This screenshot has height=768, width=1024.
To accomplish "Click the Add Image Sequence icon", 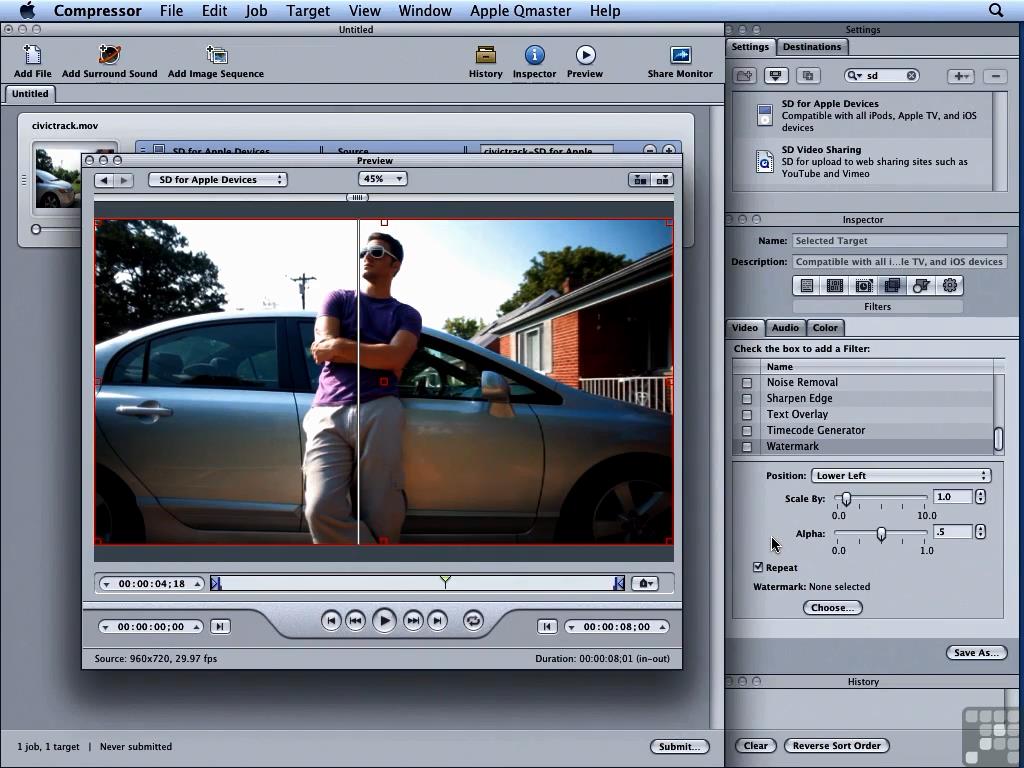I will pos(216,55).
